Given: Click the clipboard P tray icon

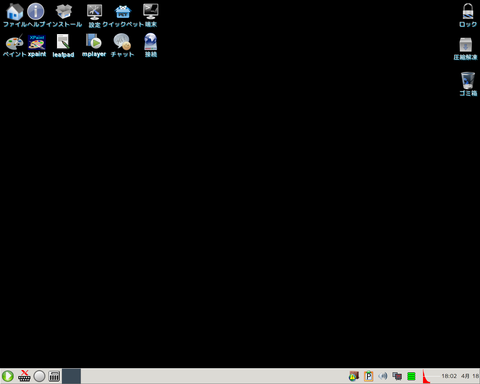Looking at the screenshot, I should pyautogui.click(x=368, y=376).
